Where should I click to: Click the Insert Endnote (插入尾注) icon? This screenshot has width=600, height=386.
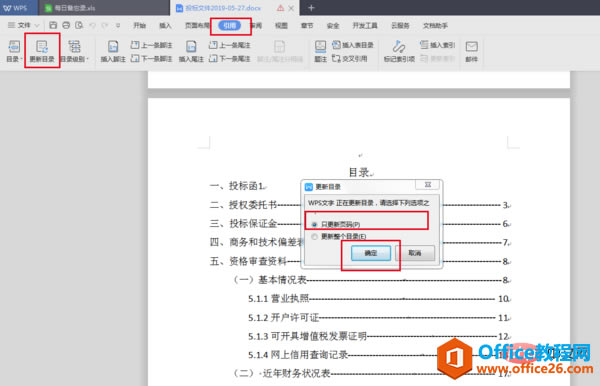(191, 51)
